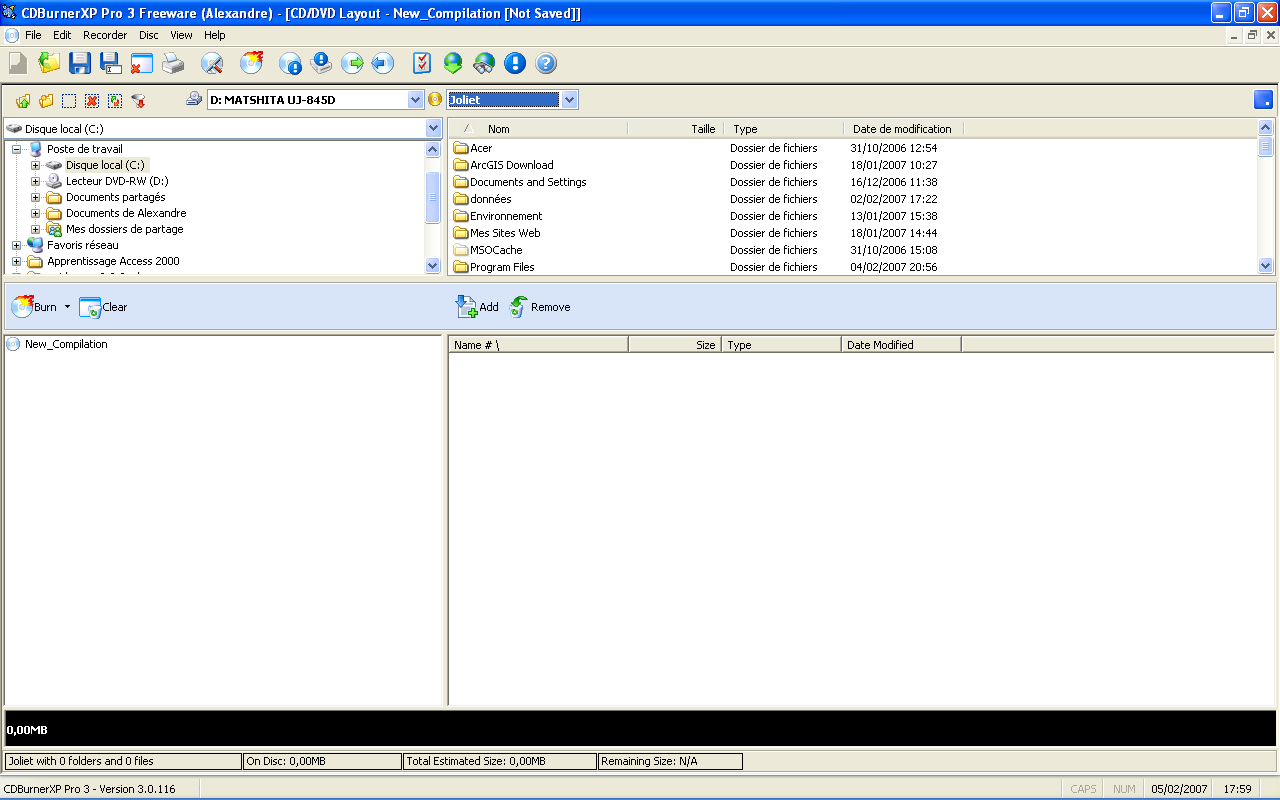Viewport: 1280px width, 800px height.
Task: Sort by Date de modification column header
Action: 903,129
